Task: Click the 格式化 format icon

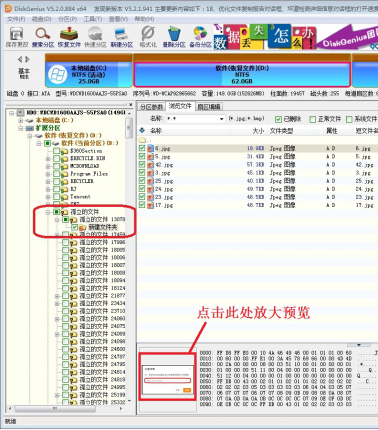Action: [148, 37]
